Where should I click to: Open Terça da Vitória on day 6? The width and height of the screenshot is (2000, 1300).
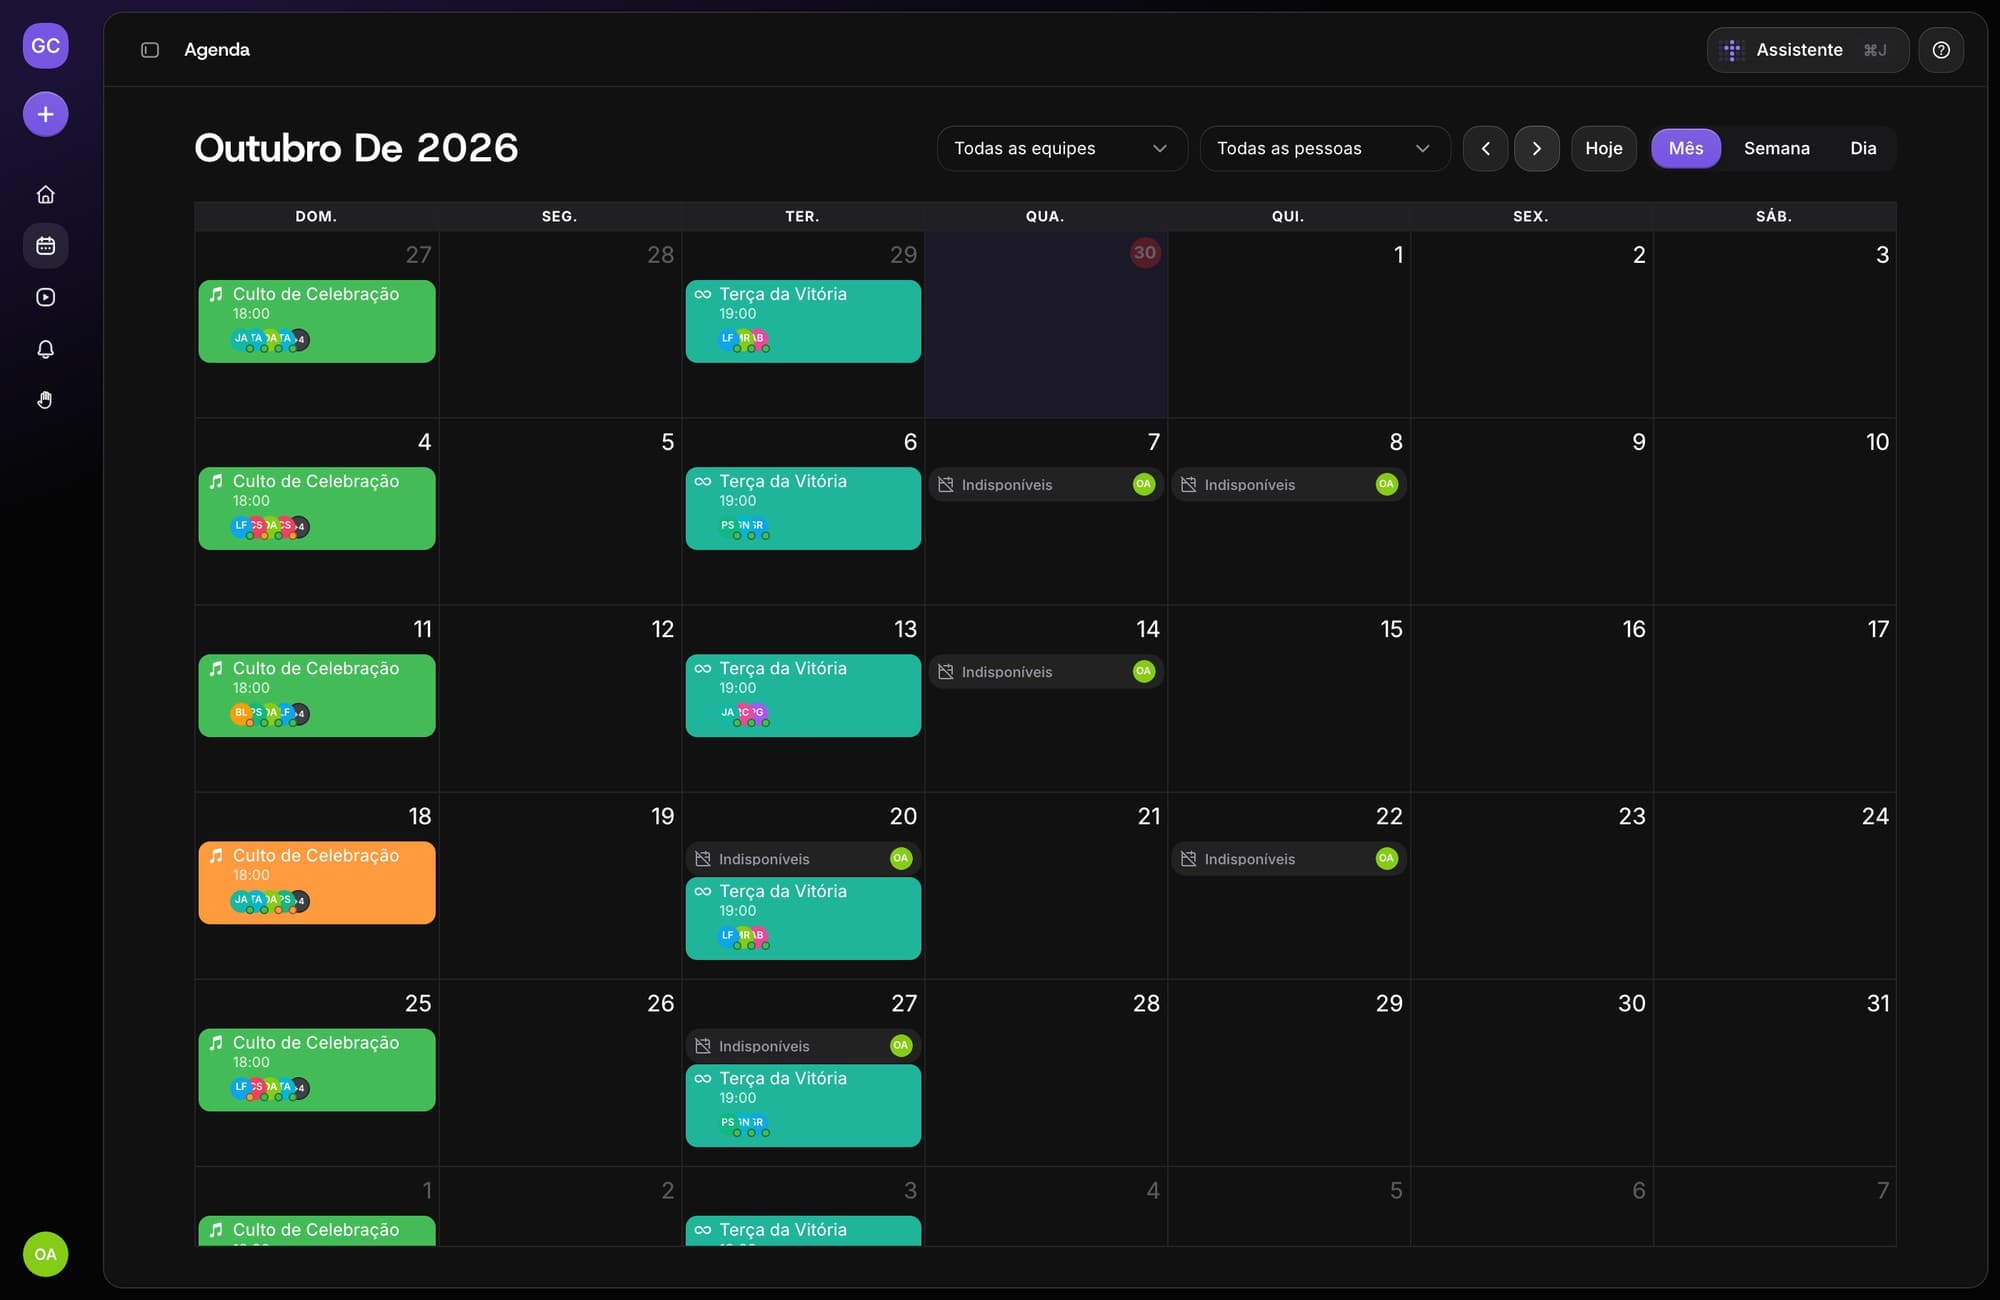pyautogui.click(x=803, y=508)
